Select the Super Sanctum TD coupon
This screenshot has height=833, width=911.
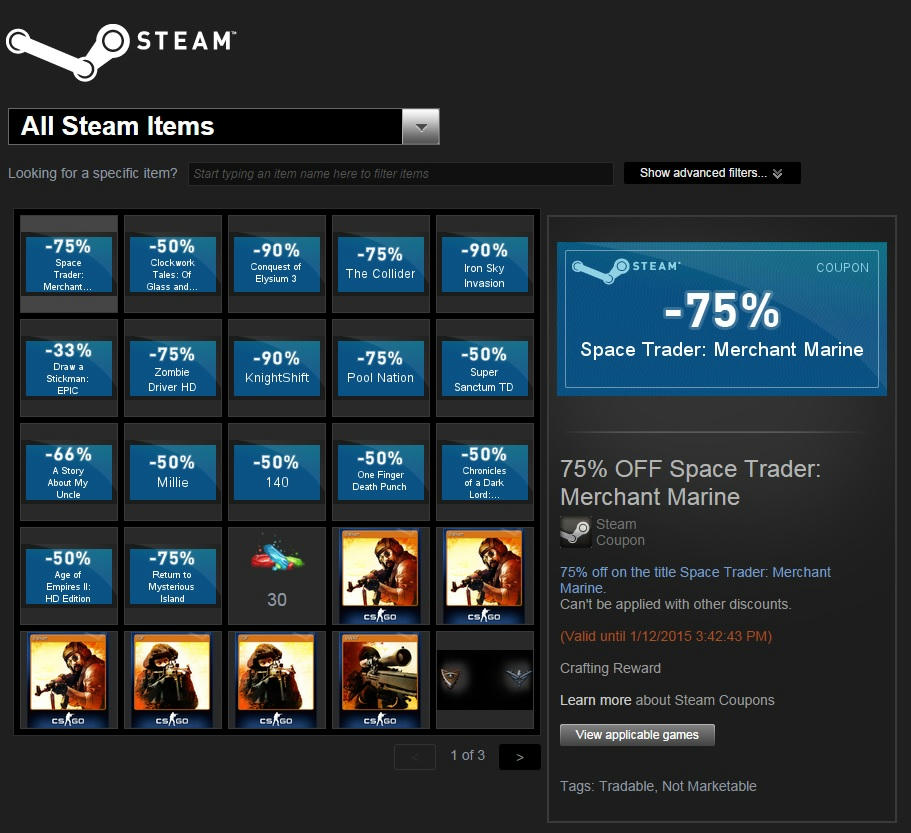(x=485, y=368)
